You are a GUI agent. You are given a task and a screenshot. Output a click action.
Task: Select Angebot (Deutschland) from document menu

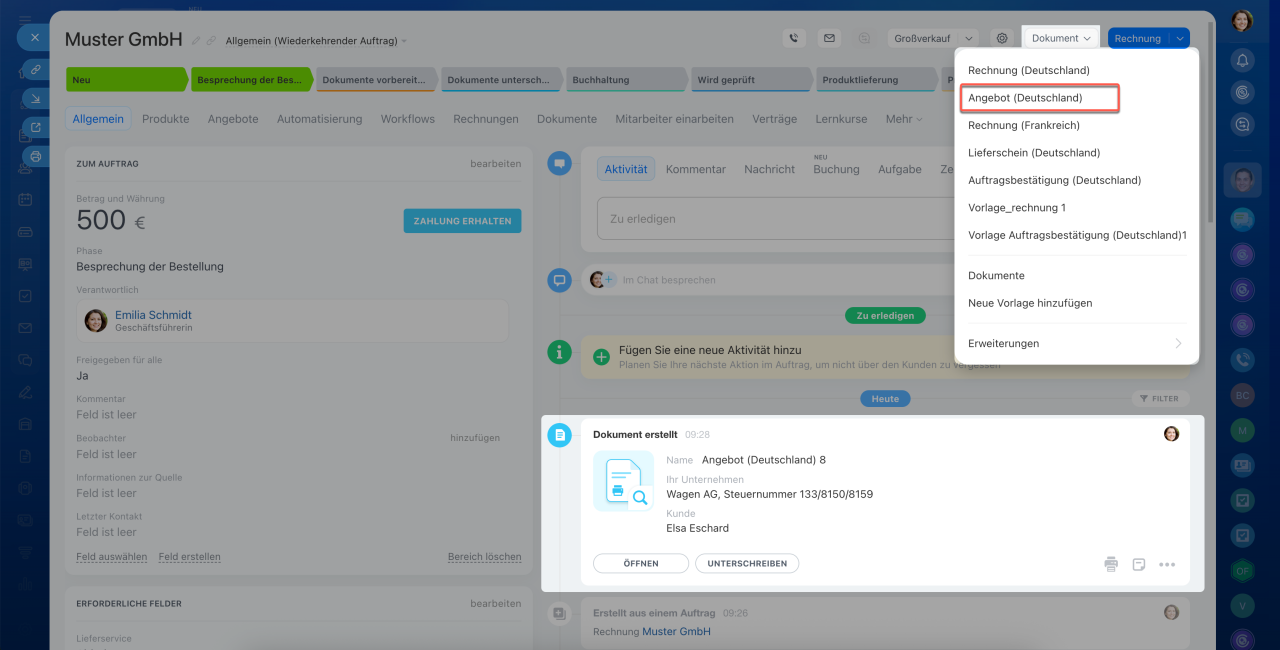[1038, 98]
